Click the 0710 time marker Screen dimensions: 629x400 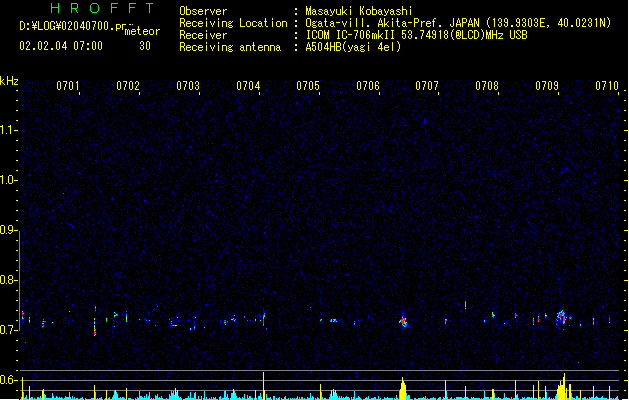607,86
